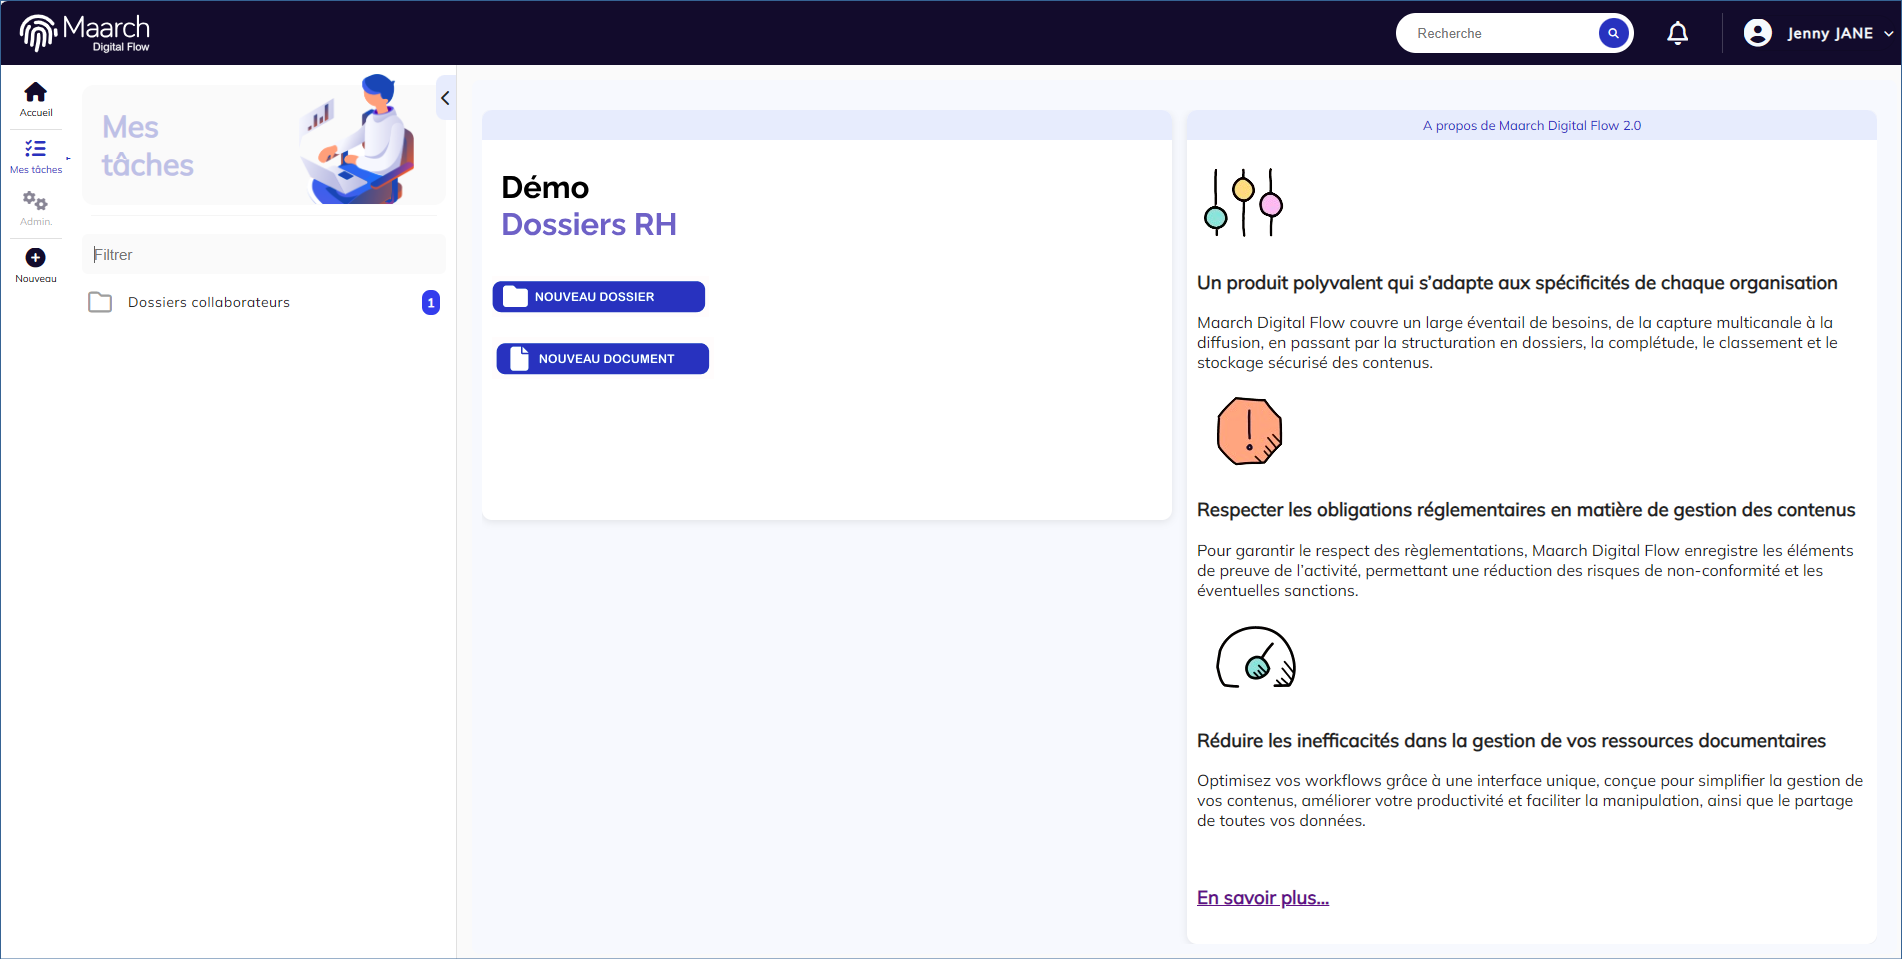
Task: Click the 'Un produit polyvalent' heading
Action: (x=1517, y=283)
